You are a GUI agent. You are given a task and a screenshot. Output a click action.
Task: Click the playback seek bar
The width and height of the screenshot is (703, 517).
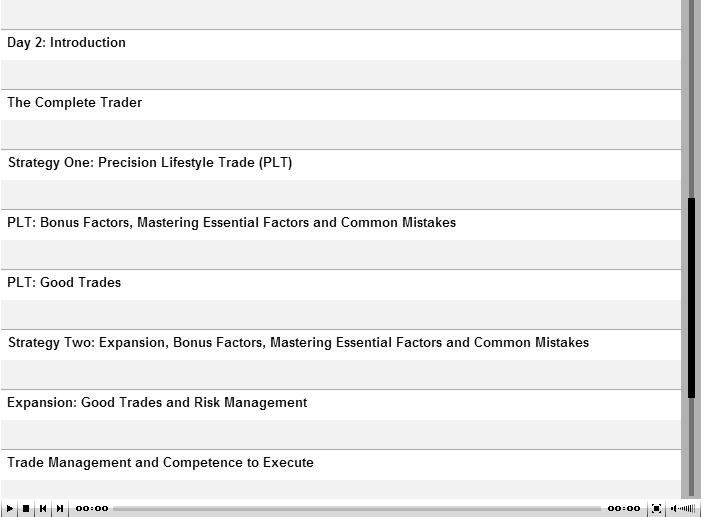coord(357,508)
